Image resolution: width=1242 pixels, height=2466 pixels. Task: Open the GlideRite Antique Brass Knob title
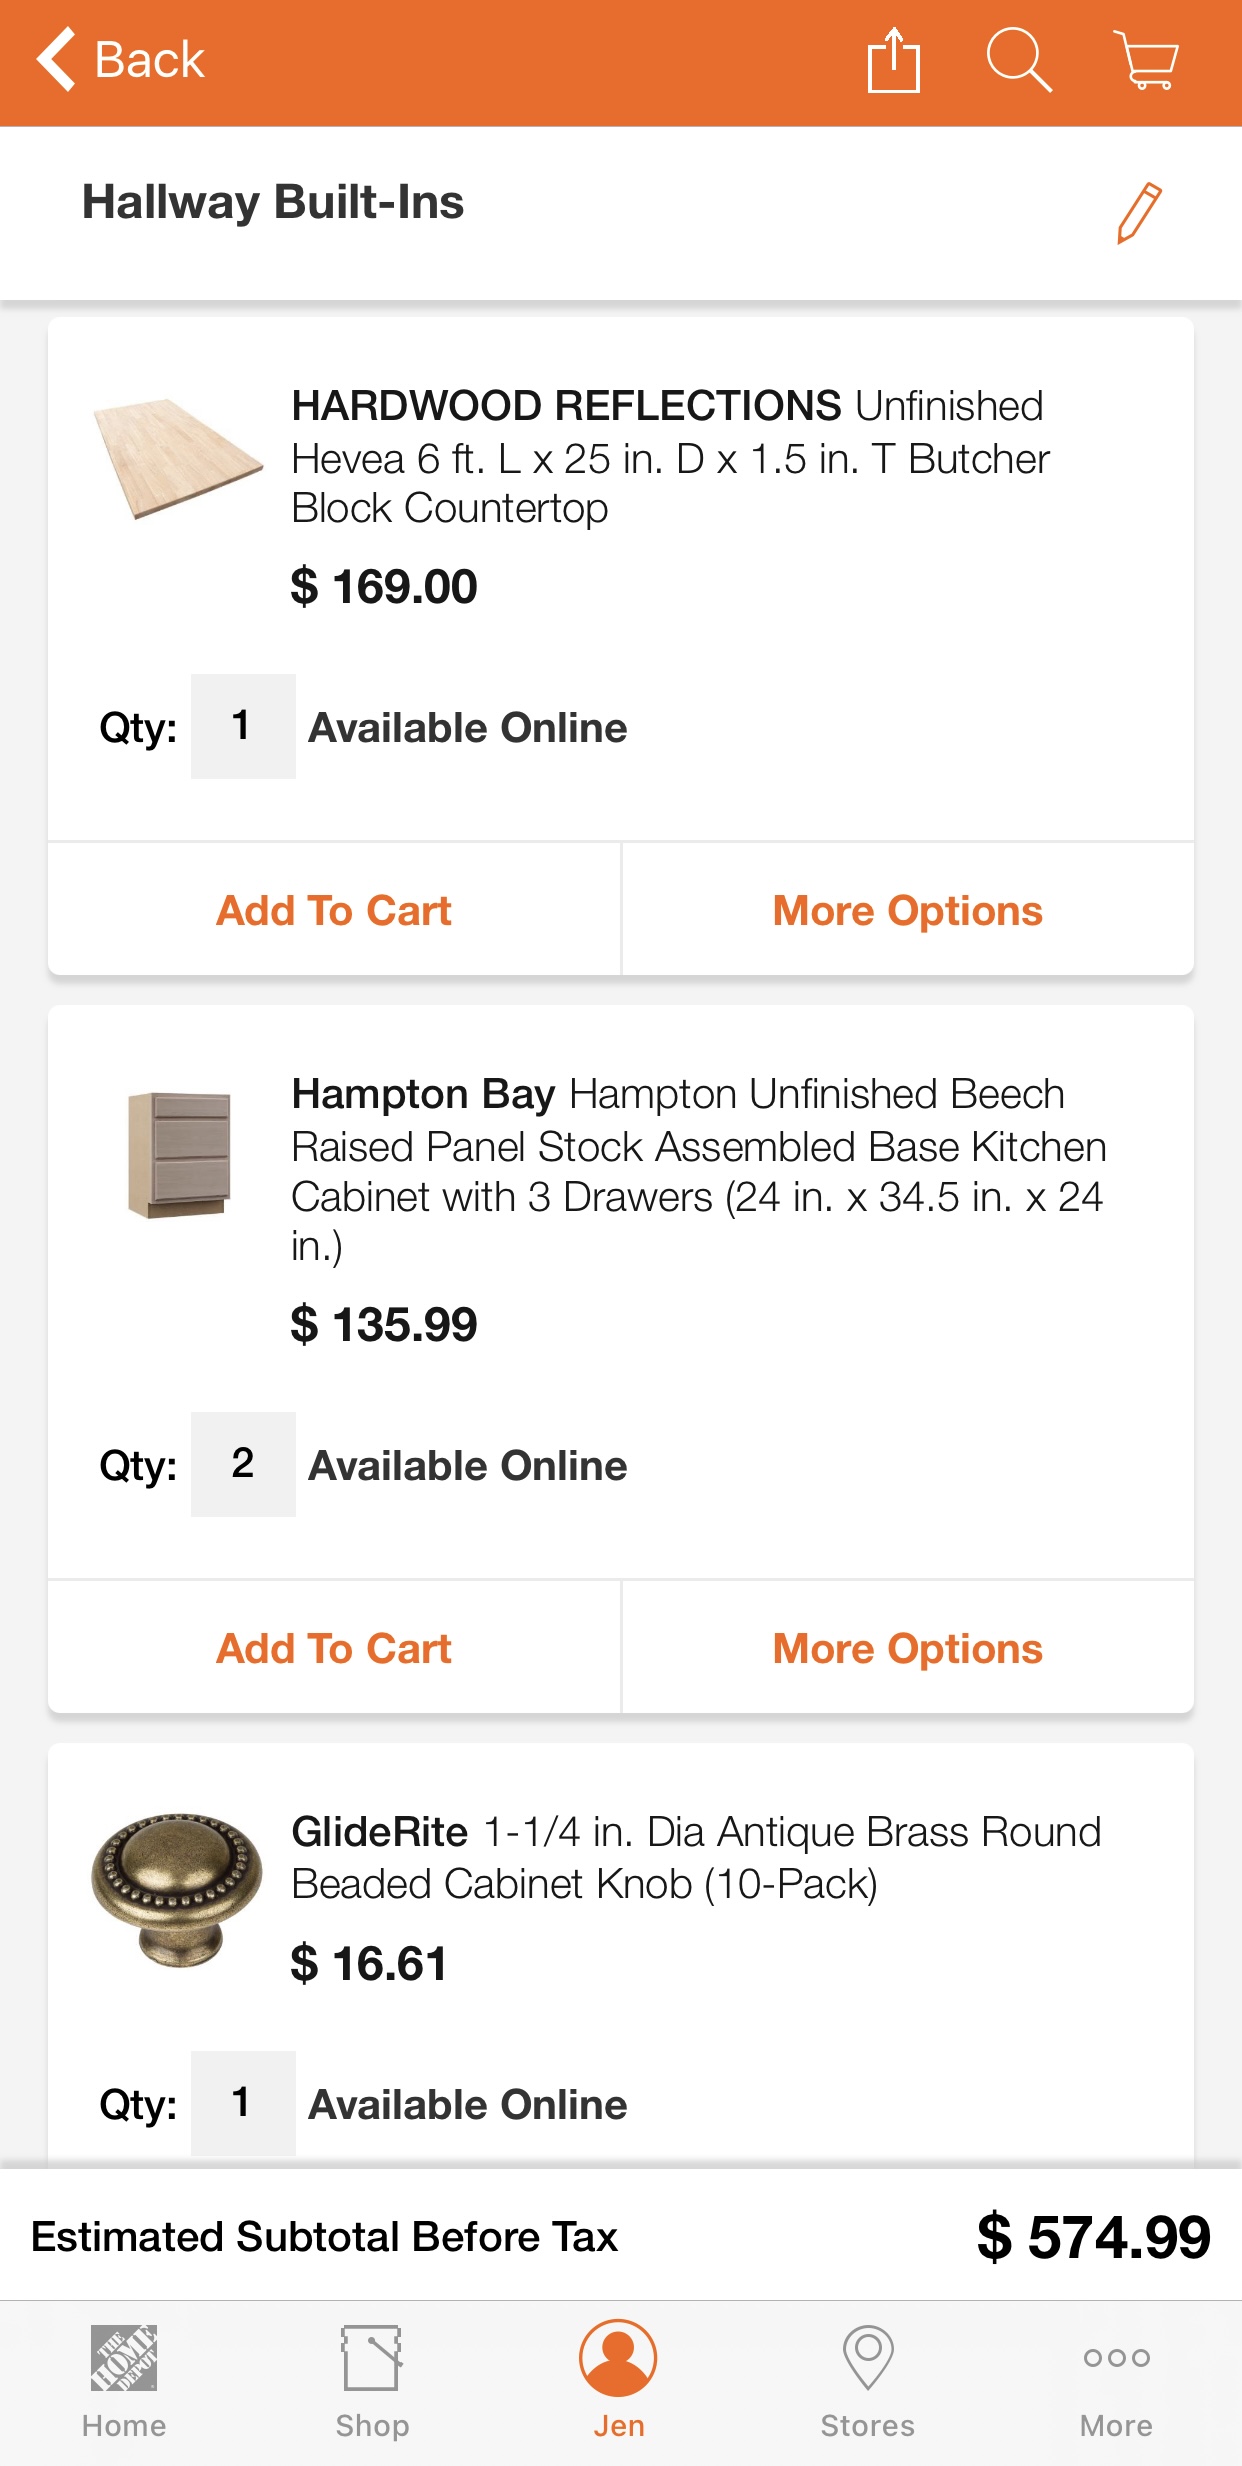tap(696, 1858)
